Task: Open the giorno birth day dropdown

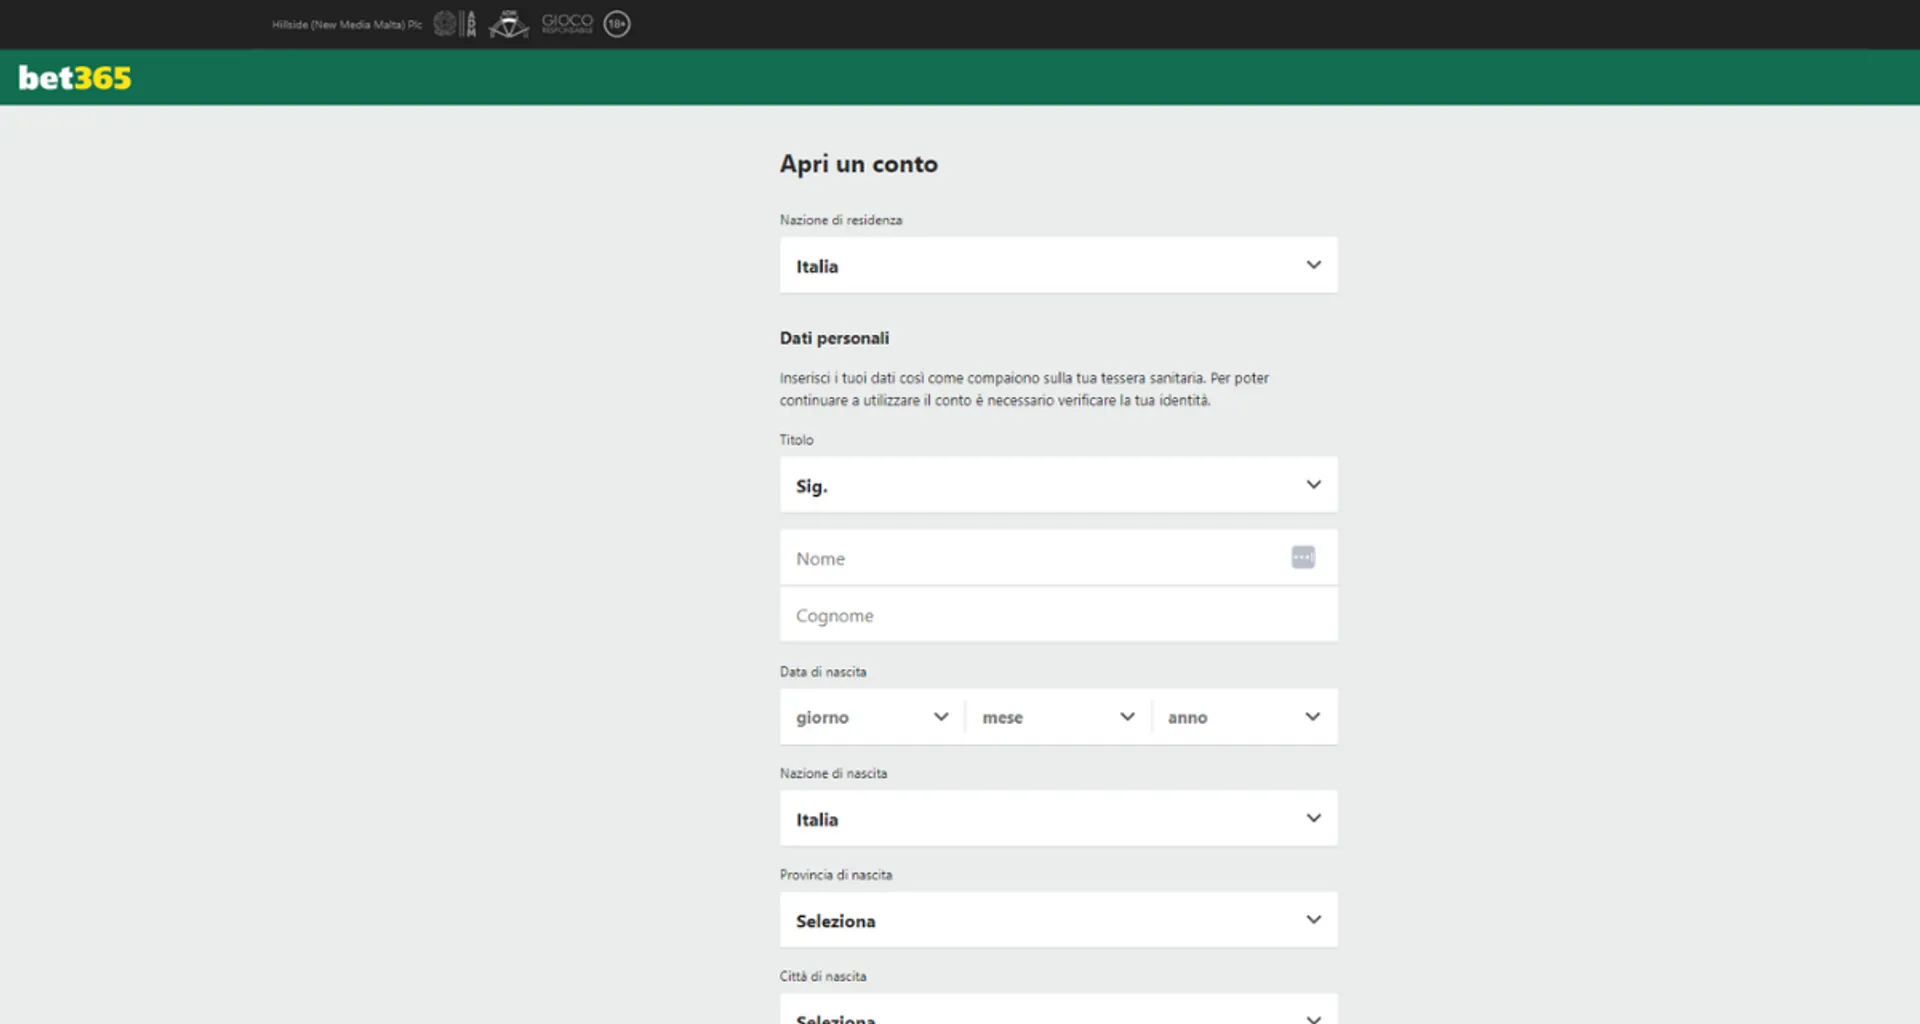Action: (872, 717)
